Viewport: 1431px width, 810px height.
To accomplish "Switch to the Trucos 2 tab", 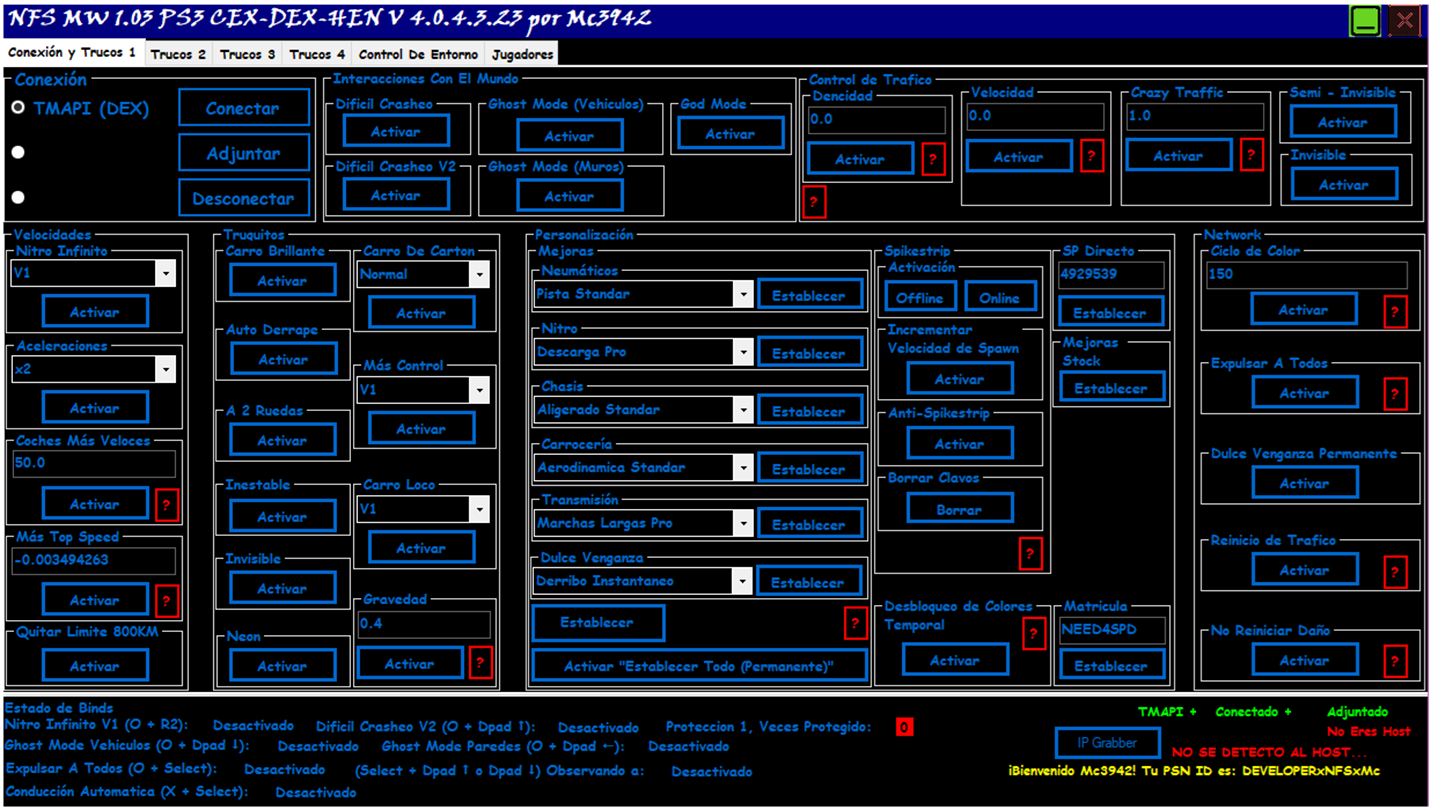I will (178, 54).
